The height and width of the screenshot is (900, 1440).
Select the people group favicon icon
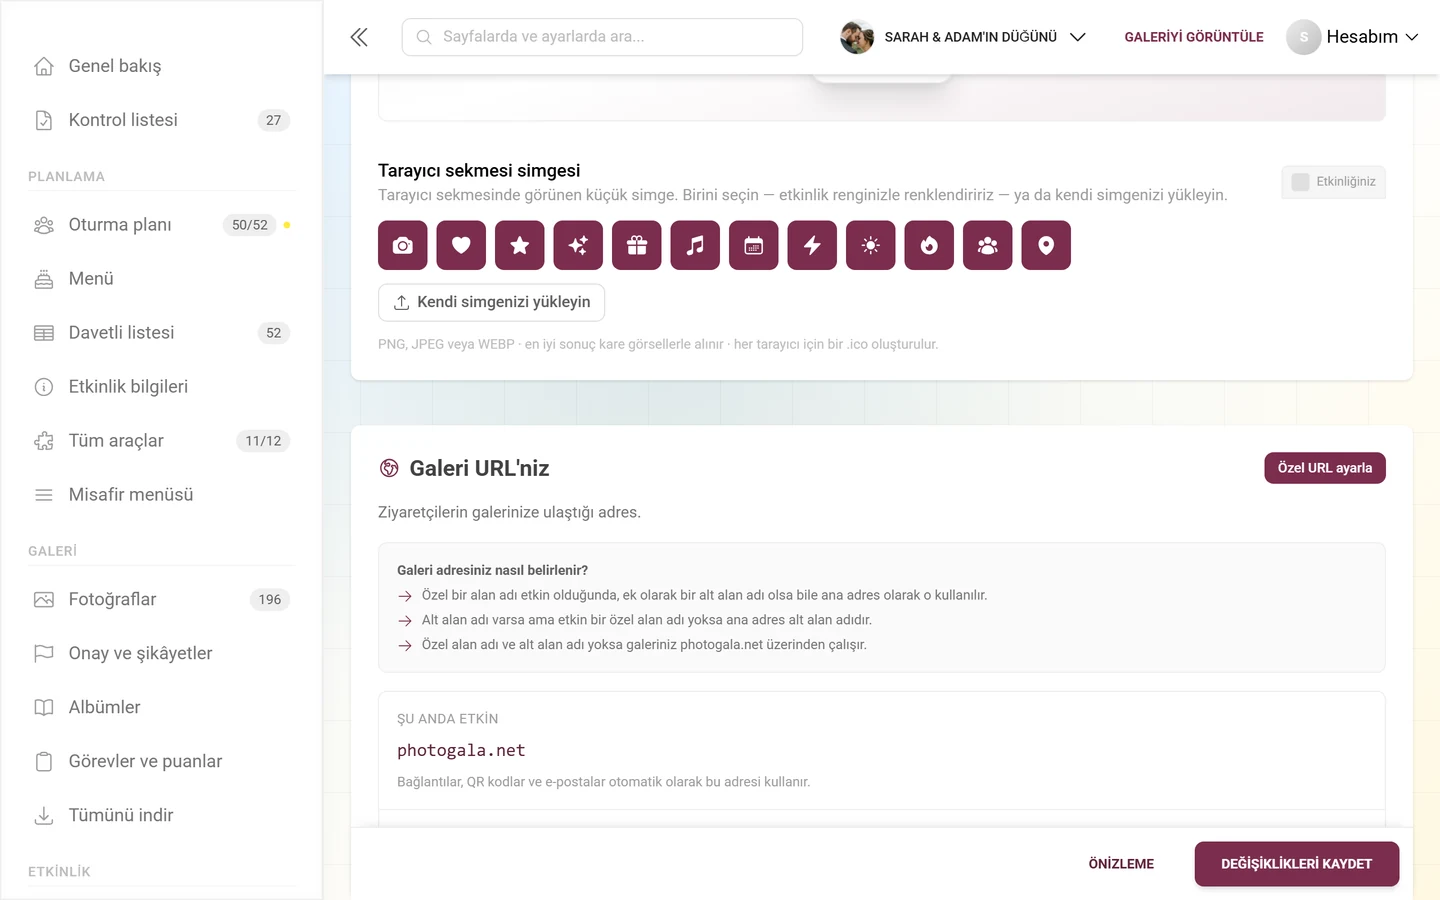point(988,245)
